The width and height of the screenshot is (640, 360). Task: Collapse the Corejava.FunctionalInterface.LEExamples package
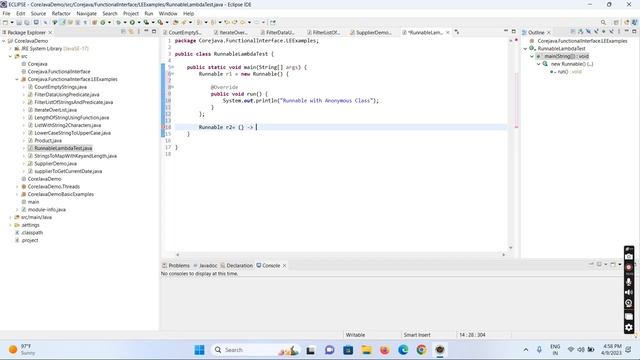pyautogui.click(x=17, y=79)
